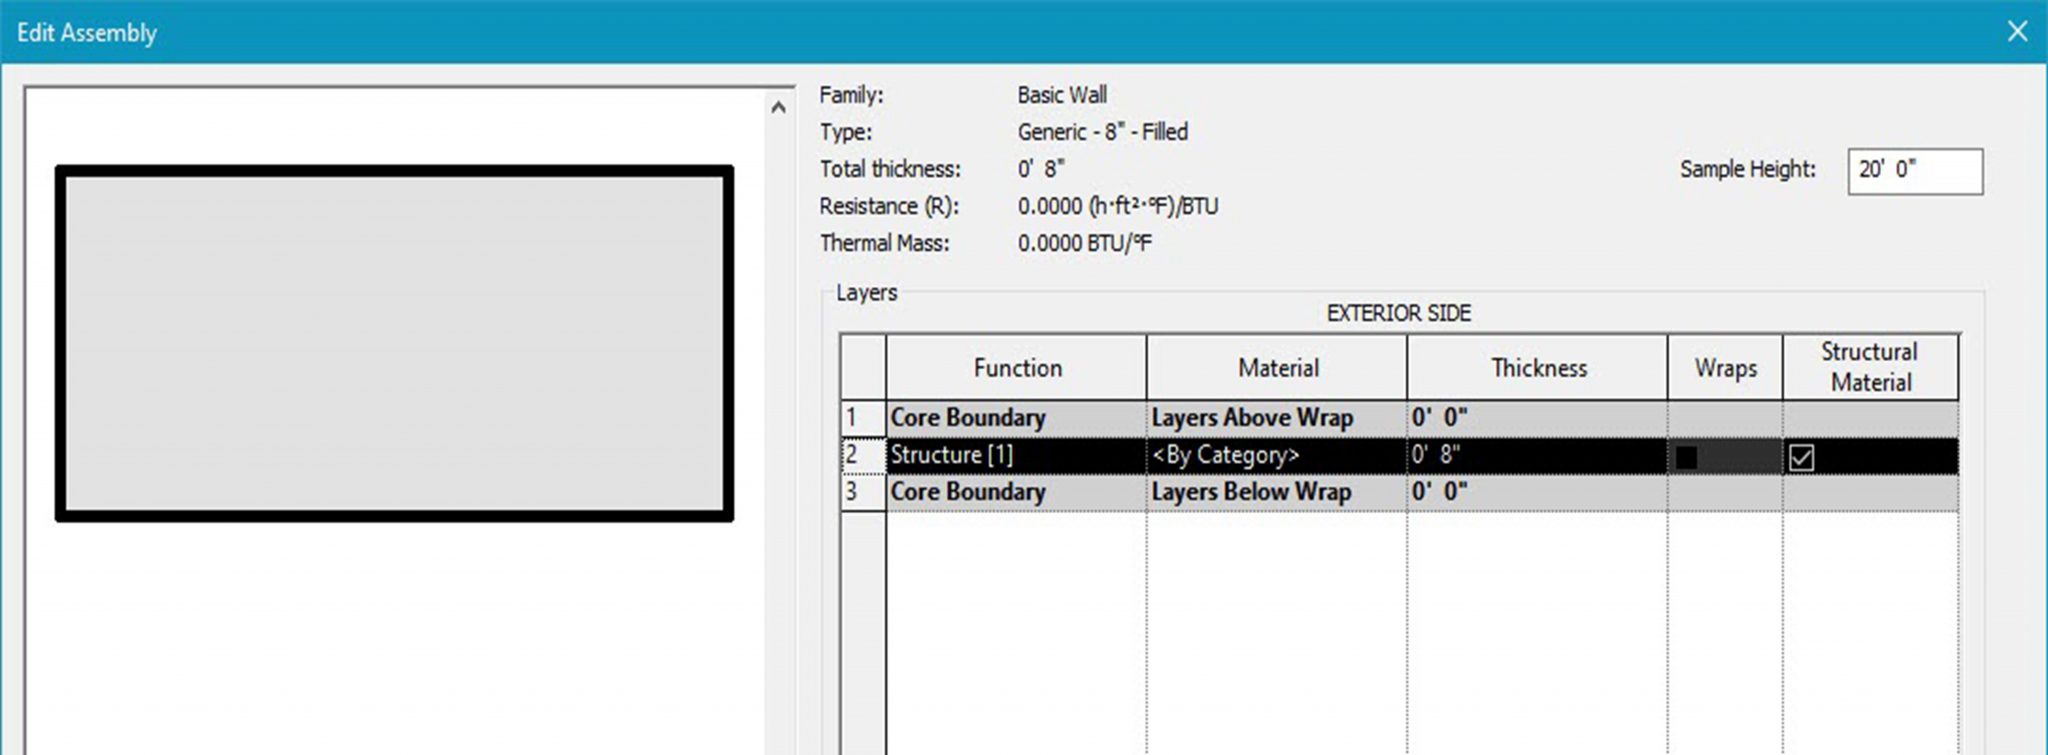Select row number 1 header
This screenshot has width=2048, height=755.
coord(863,418)
